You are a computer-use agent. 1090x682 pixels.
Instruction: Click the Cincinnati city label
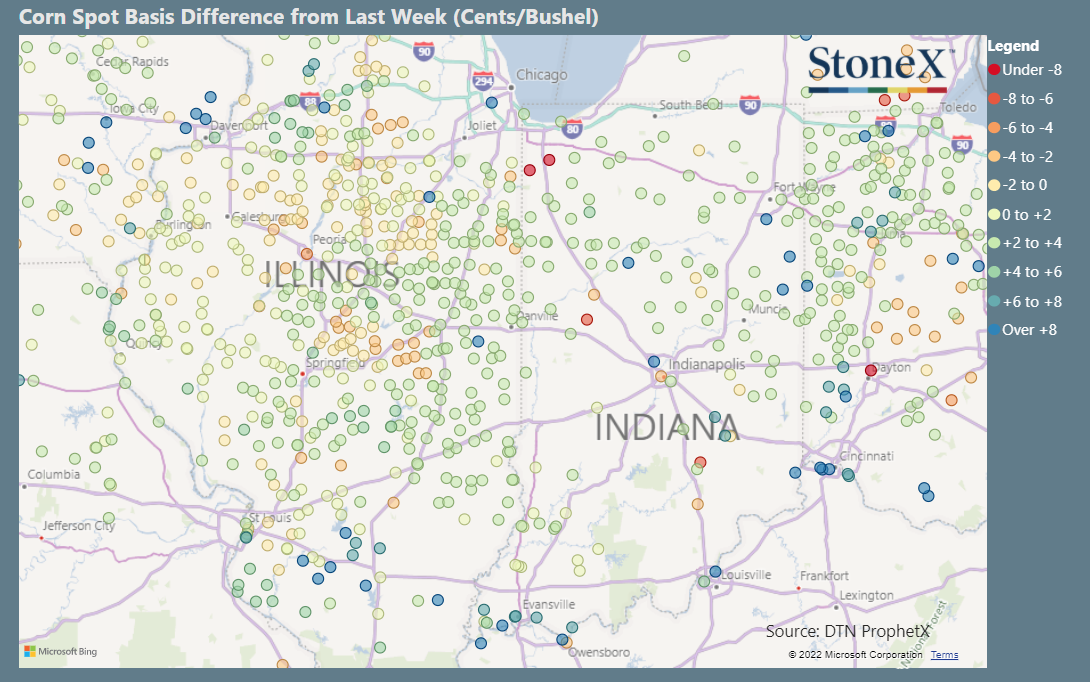867,456
